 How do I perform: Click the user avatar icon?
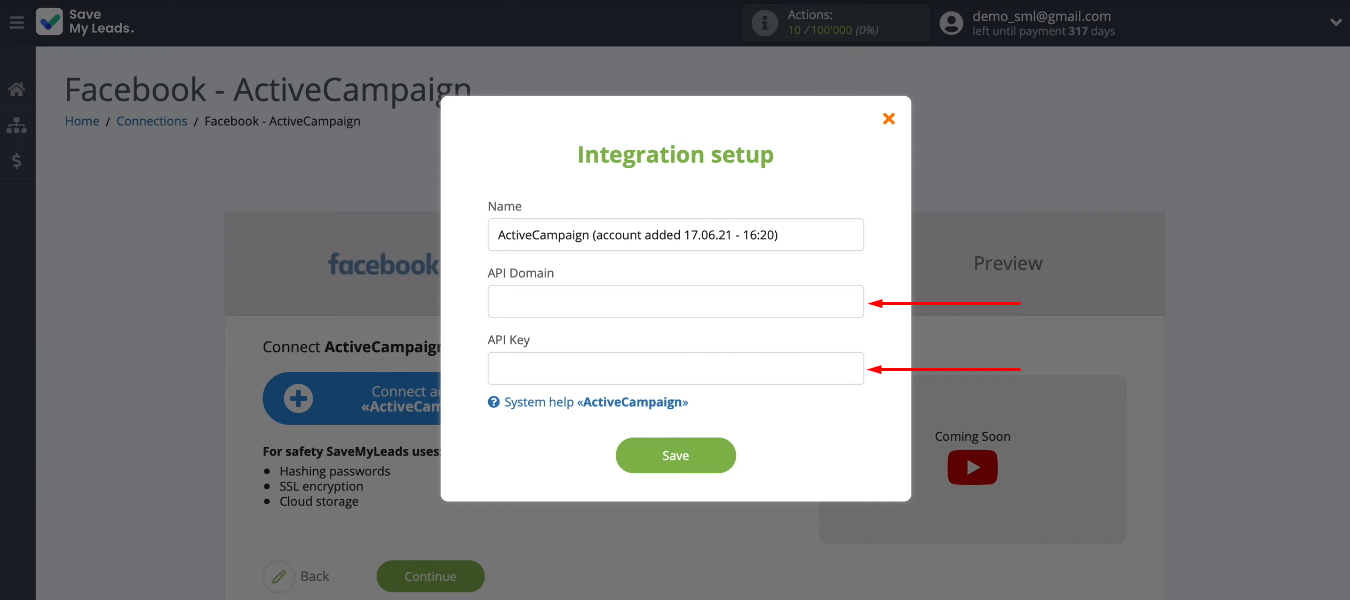click(x=951, y=22)
